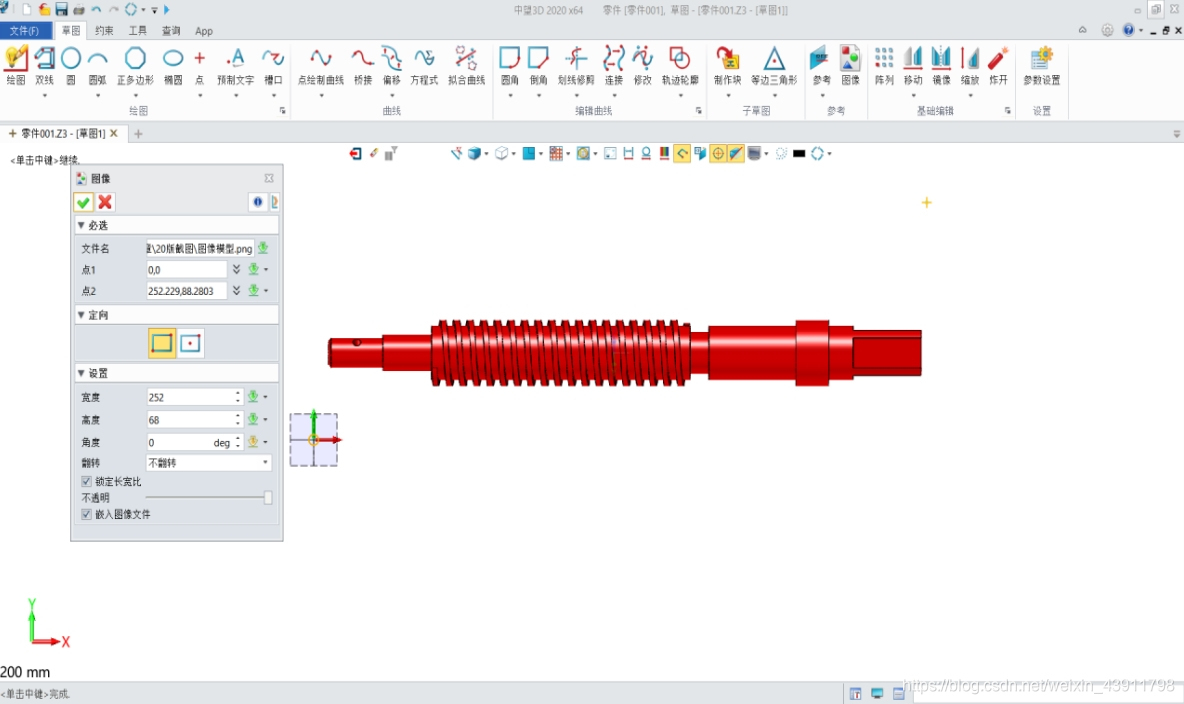The width and height of the screenshot is (1184, 704).
Task: Select the 缩放 scale tool
Action: tap(970, 66)
